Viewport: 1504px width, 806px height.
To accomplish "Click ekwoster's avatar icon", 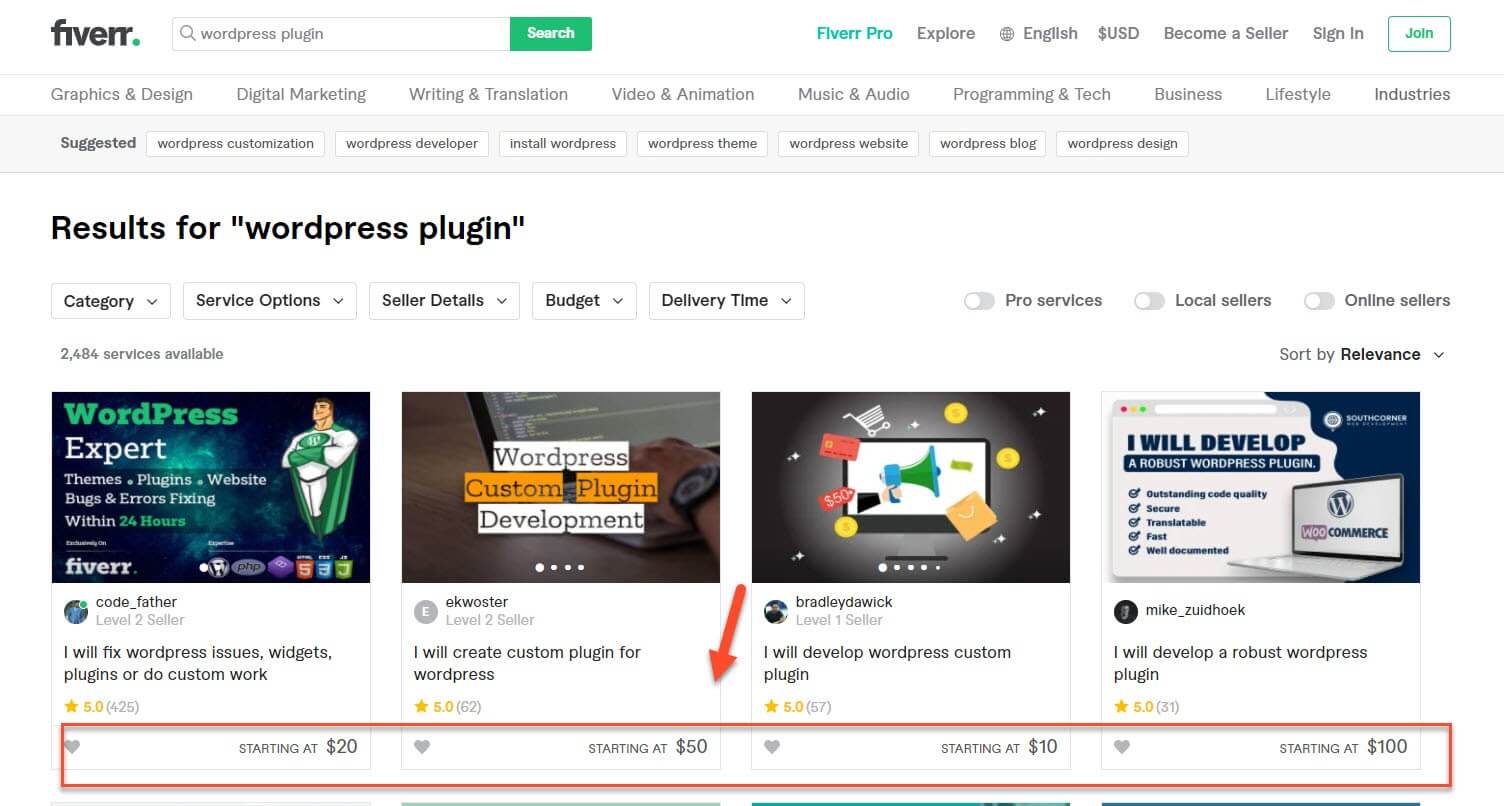I will (x=426, y=611).
